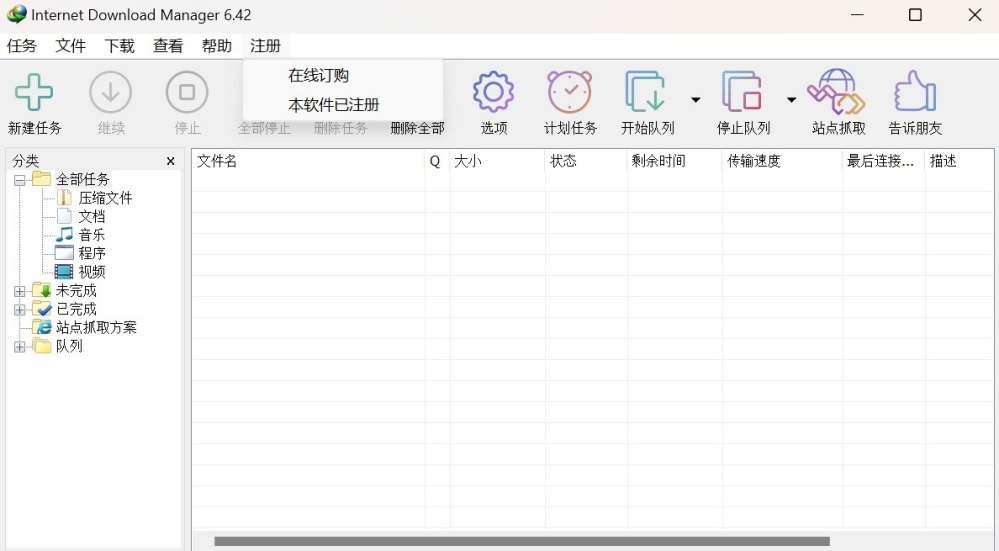Click the 站点抓取方案 IE folder icon
999x551 pixels.
pos(42,327)
